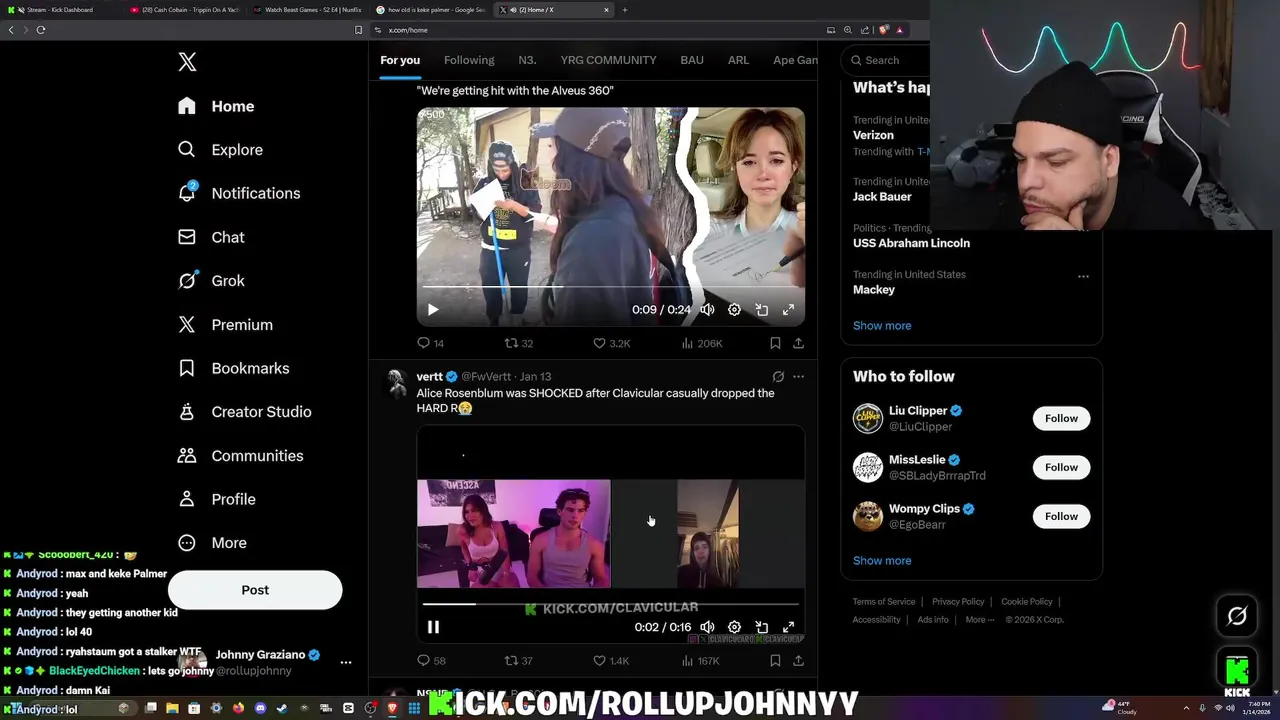Switch to the BAU tab
This screenshot has width=1280, height=720.
tap(692, 60)
